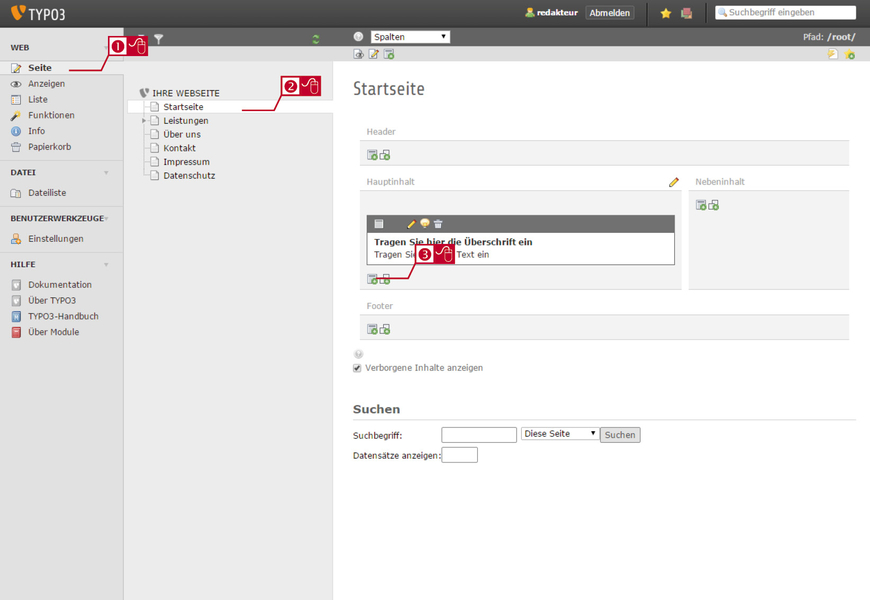Add new content element in Header column
Viewport: 870px width, 600px height.
(372, 155)
